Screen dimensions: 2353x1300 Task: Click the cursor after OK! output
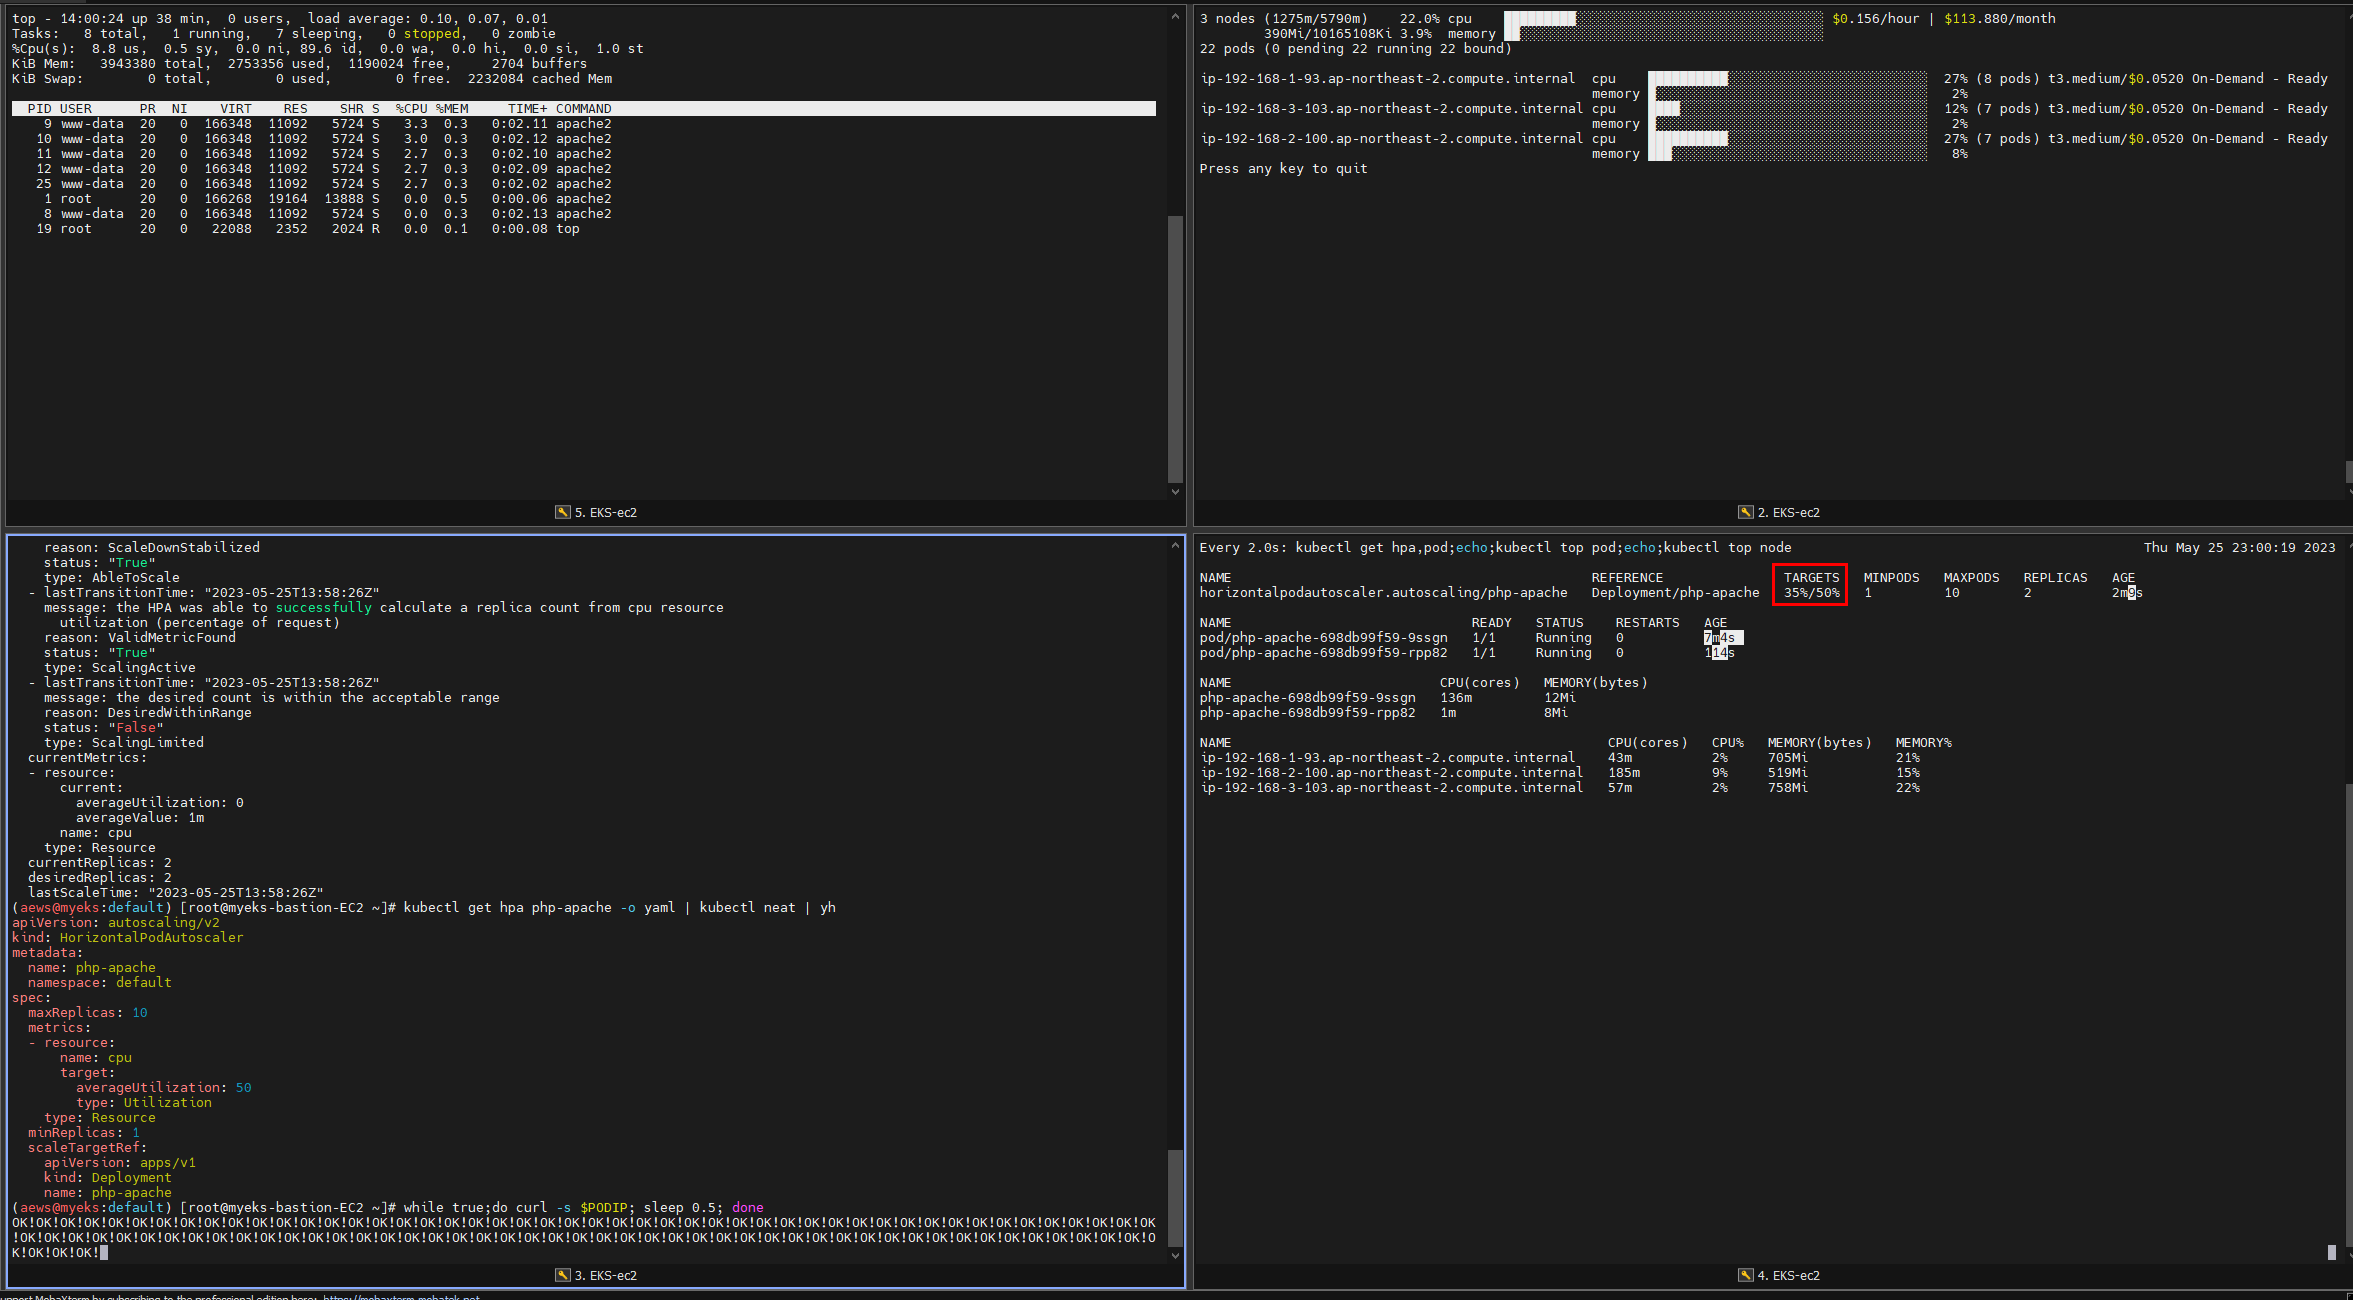coord(104,1252)
